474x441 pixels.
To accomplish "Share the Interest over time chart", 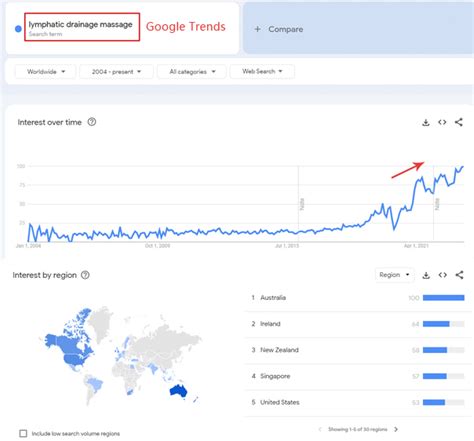I will pyautogui.click(x=459, y=122).
